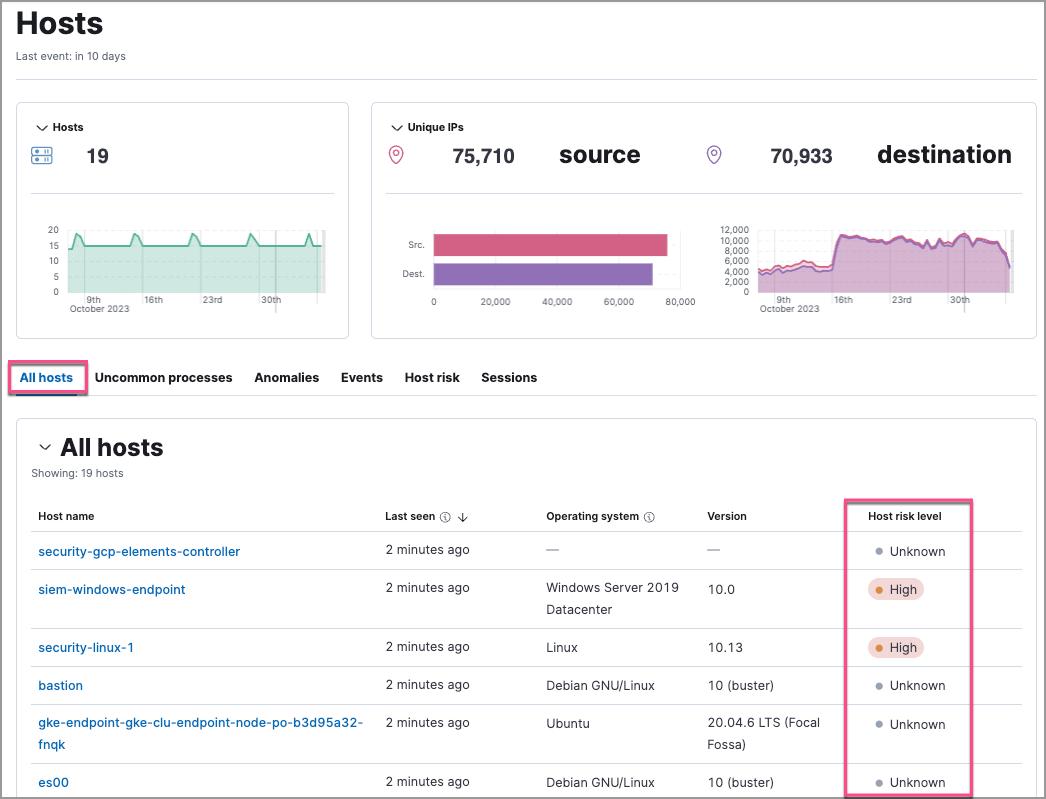Viewport: 1046px width, 799px height.
Task: Click the High risk badge for siem-windows-endpoint
Action: [895, 589]
